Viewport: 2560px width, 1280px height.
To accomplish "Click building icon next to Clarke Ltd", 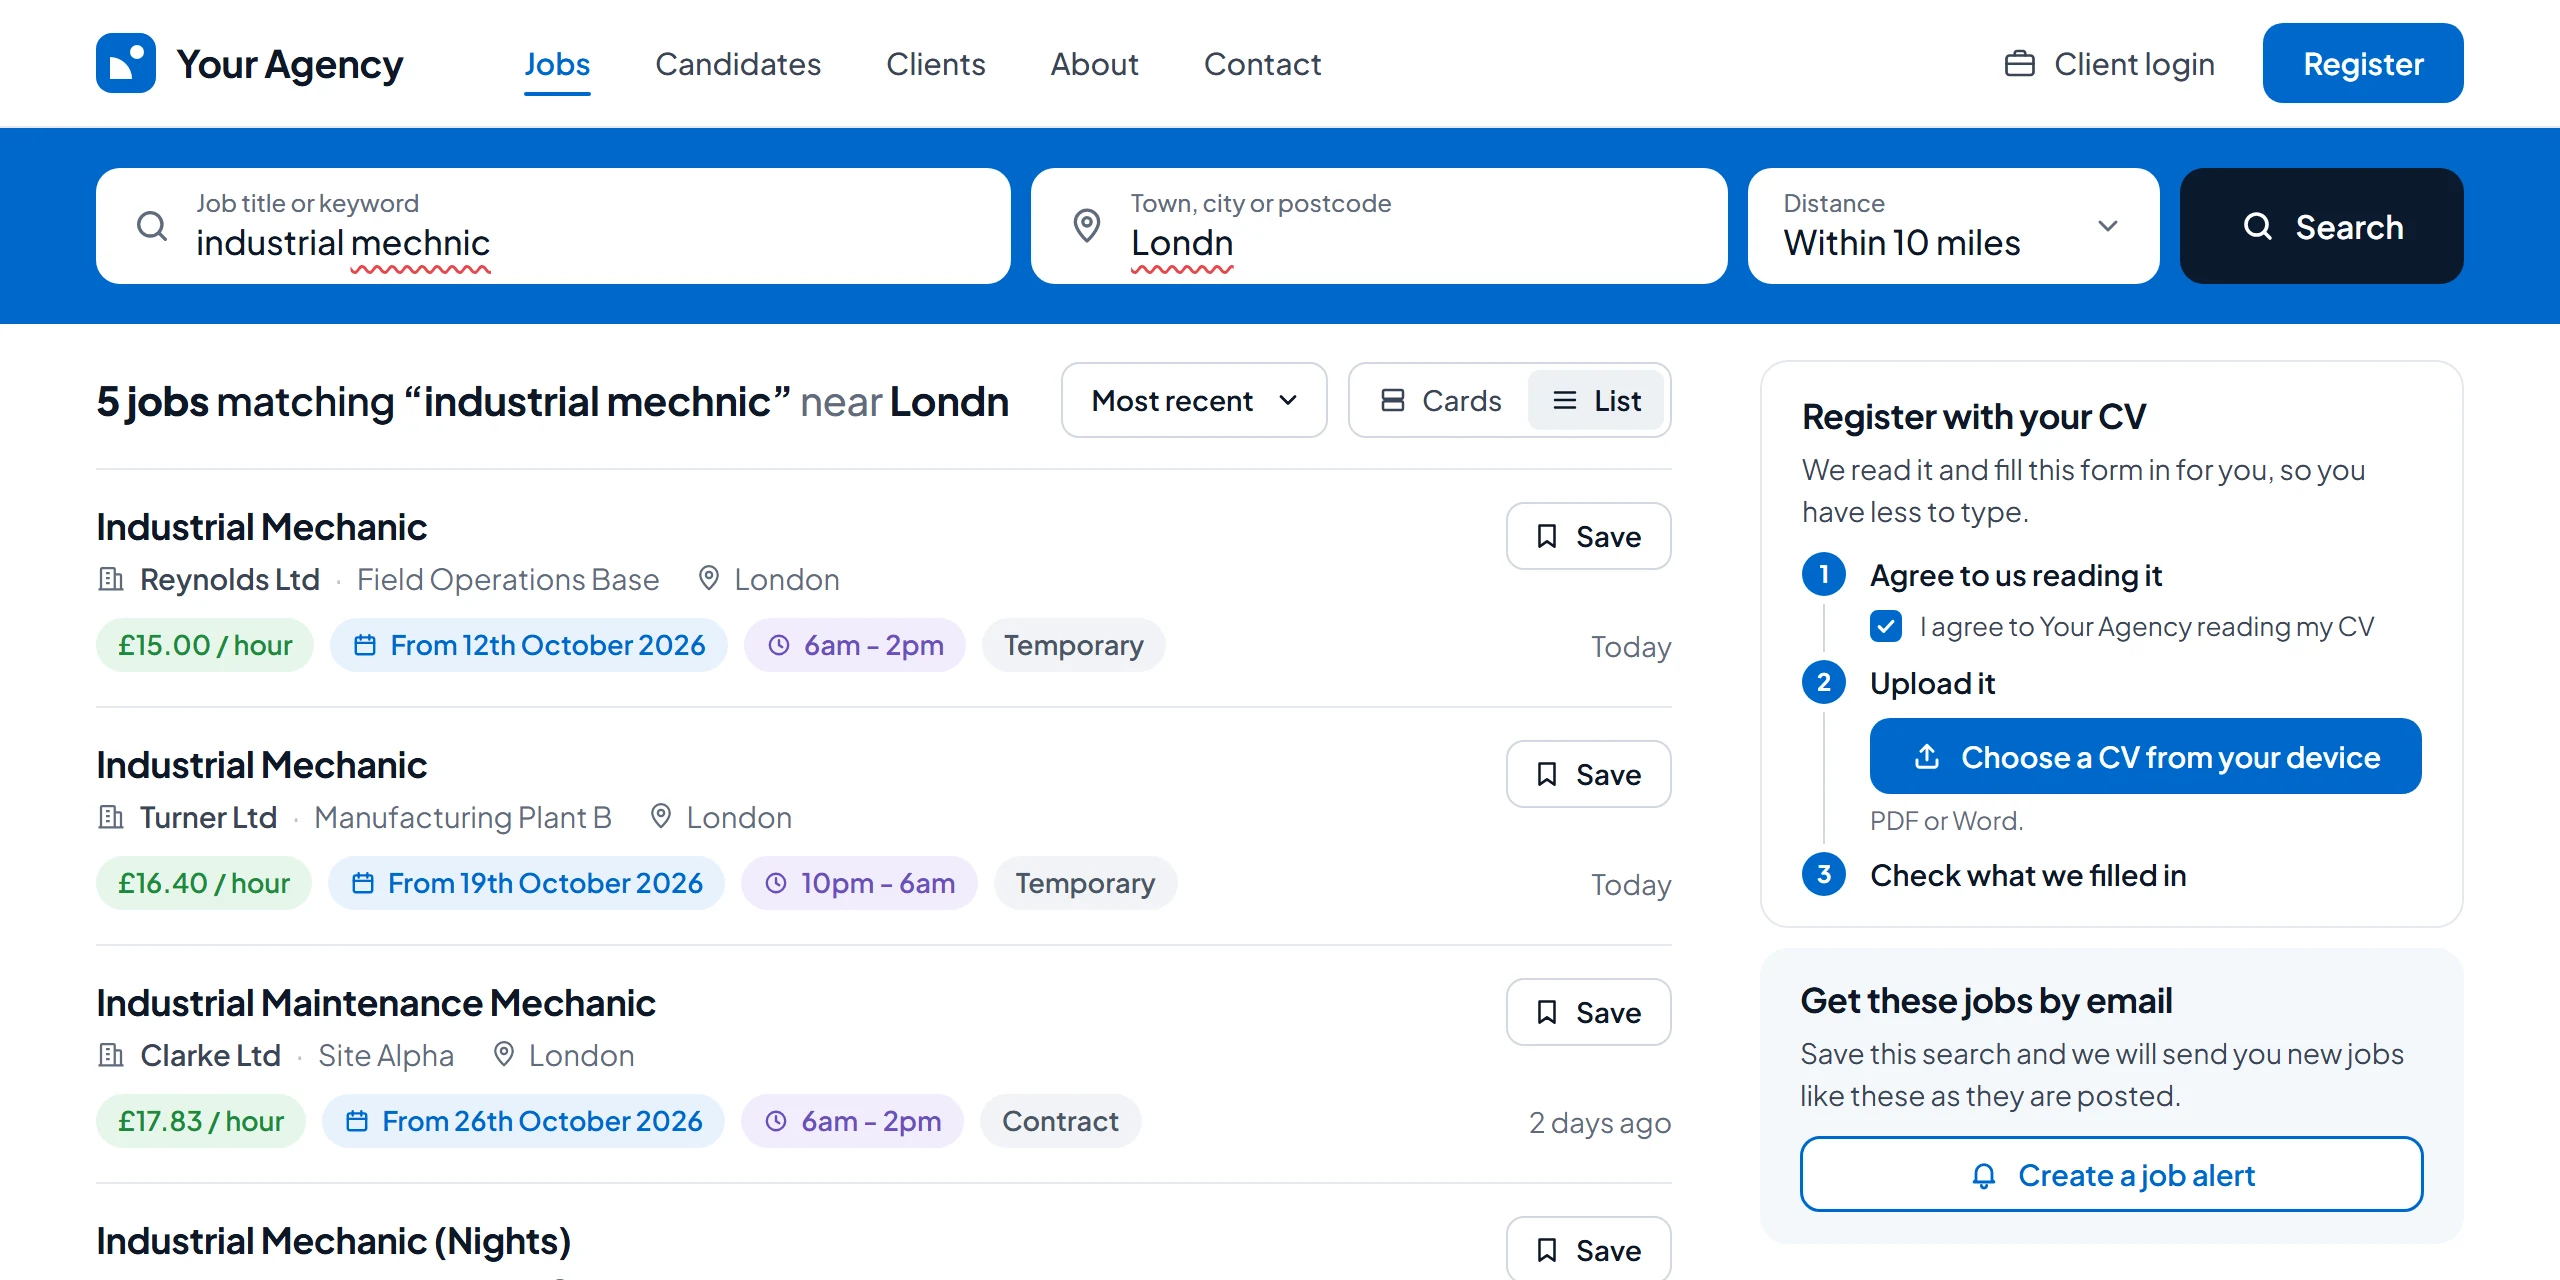I will click(111, 1055).
